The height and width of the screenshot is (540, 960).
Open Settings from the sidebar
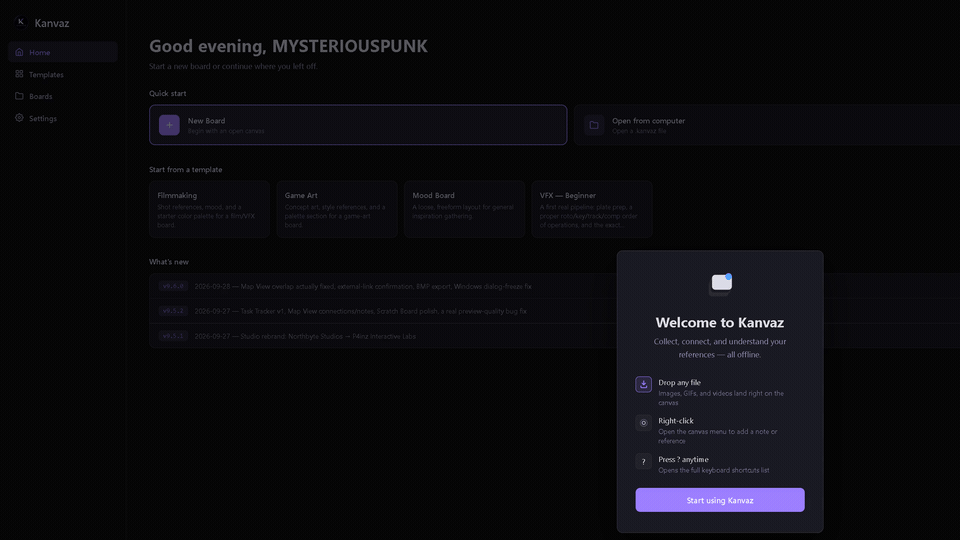63,118
